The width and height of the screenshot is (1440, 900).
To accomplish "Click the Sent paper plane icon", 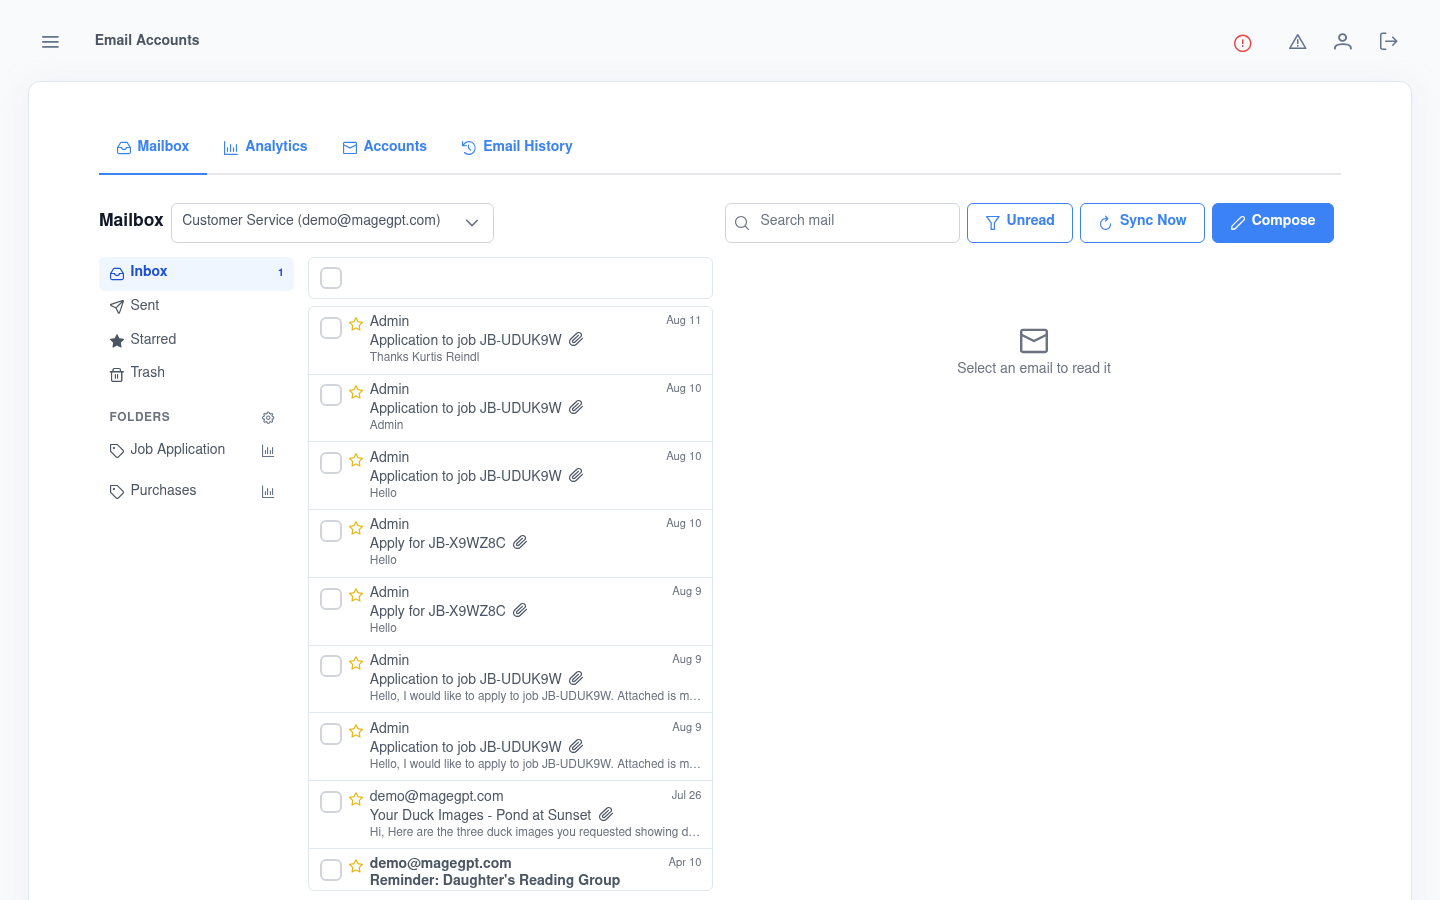I will pos(117,307).
